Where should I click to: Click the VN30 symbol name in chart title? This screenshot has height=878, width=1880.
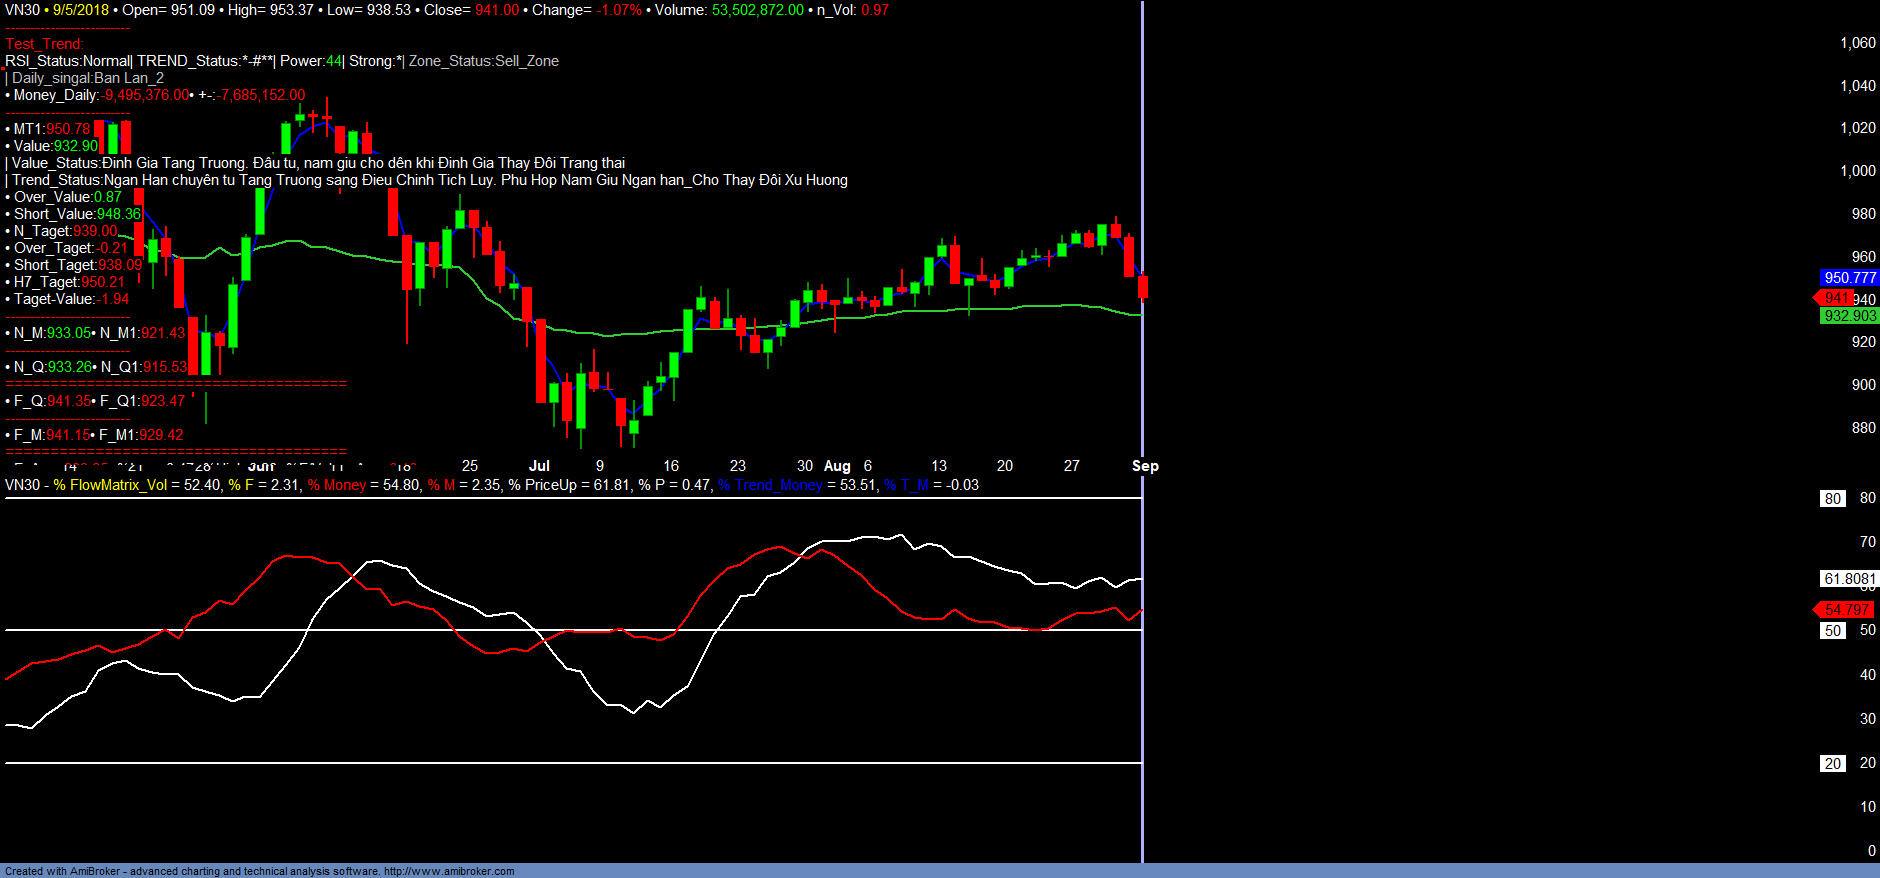click(x=22, y=10)
